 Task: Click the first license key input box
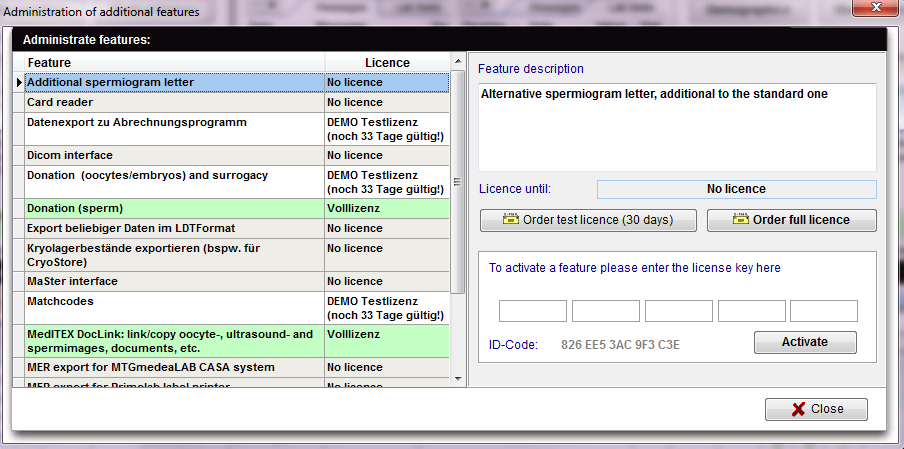533,311
